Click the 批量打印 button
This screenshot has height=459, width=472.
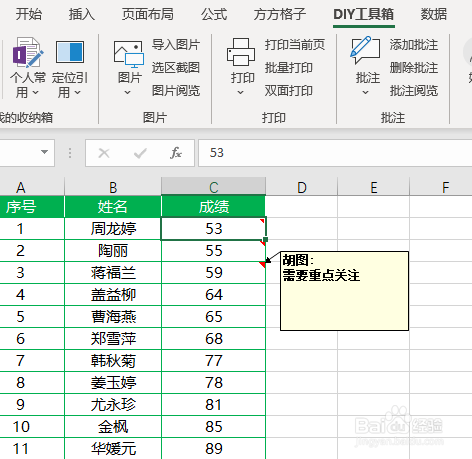point(289,68)
